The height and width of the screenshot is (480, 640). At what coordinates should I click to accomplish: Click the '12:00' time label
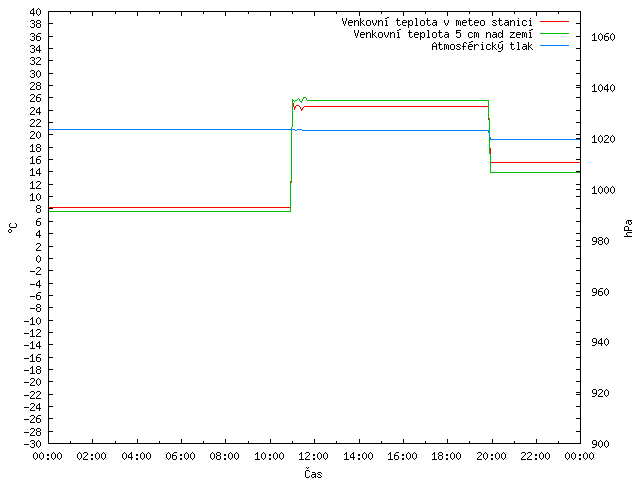(313, 456)
